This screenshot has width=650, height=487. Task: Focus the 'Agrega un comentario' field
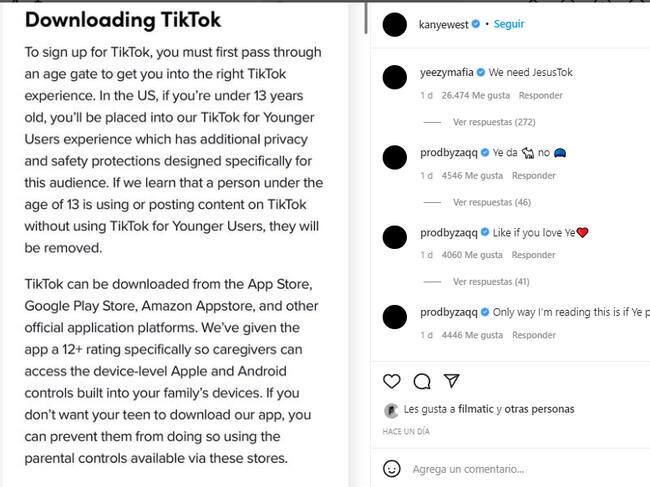coord(520,468)
